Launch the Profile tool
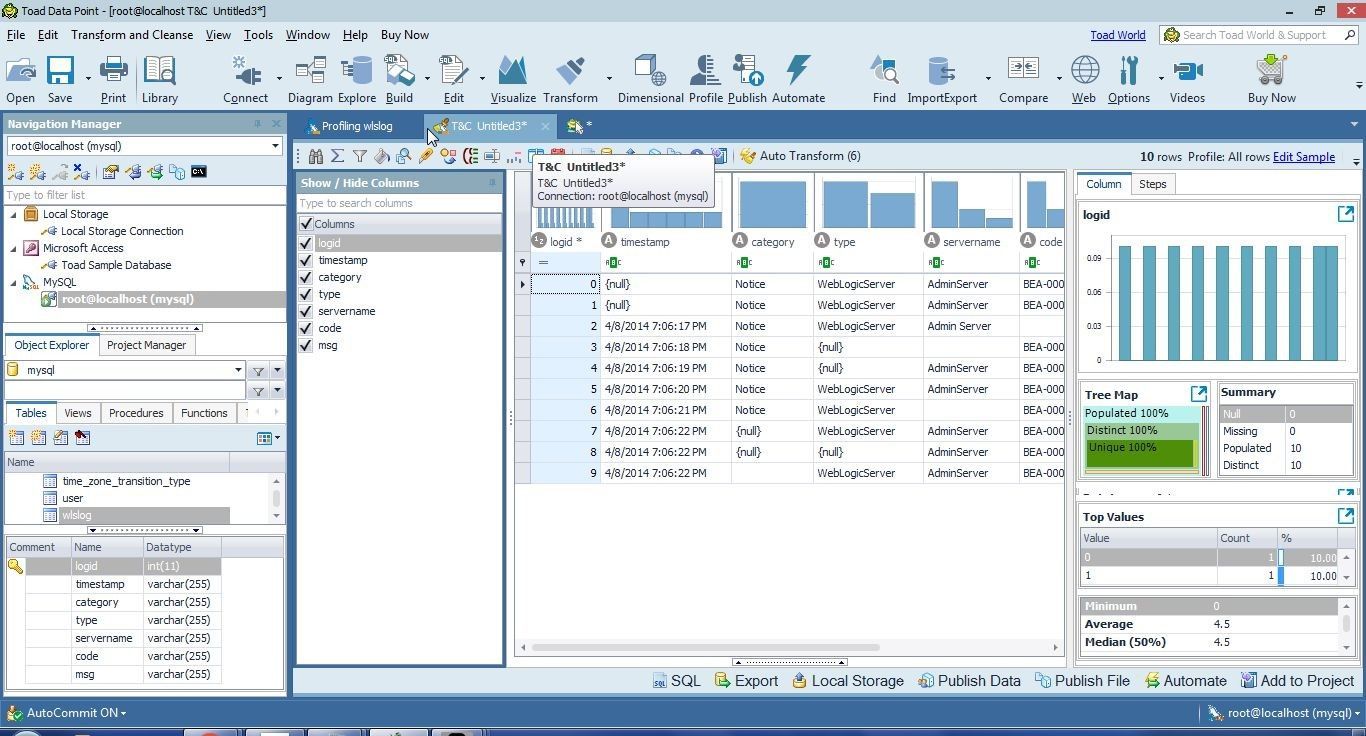1366x736 pixels. point(705,79)
